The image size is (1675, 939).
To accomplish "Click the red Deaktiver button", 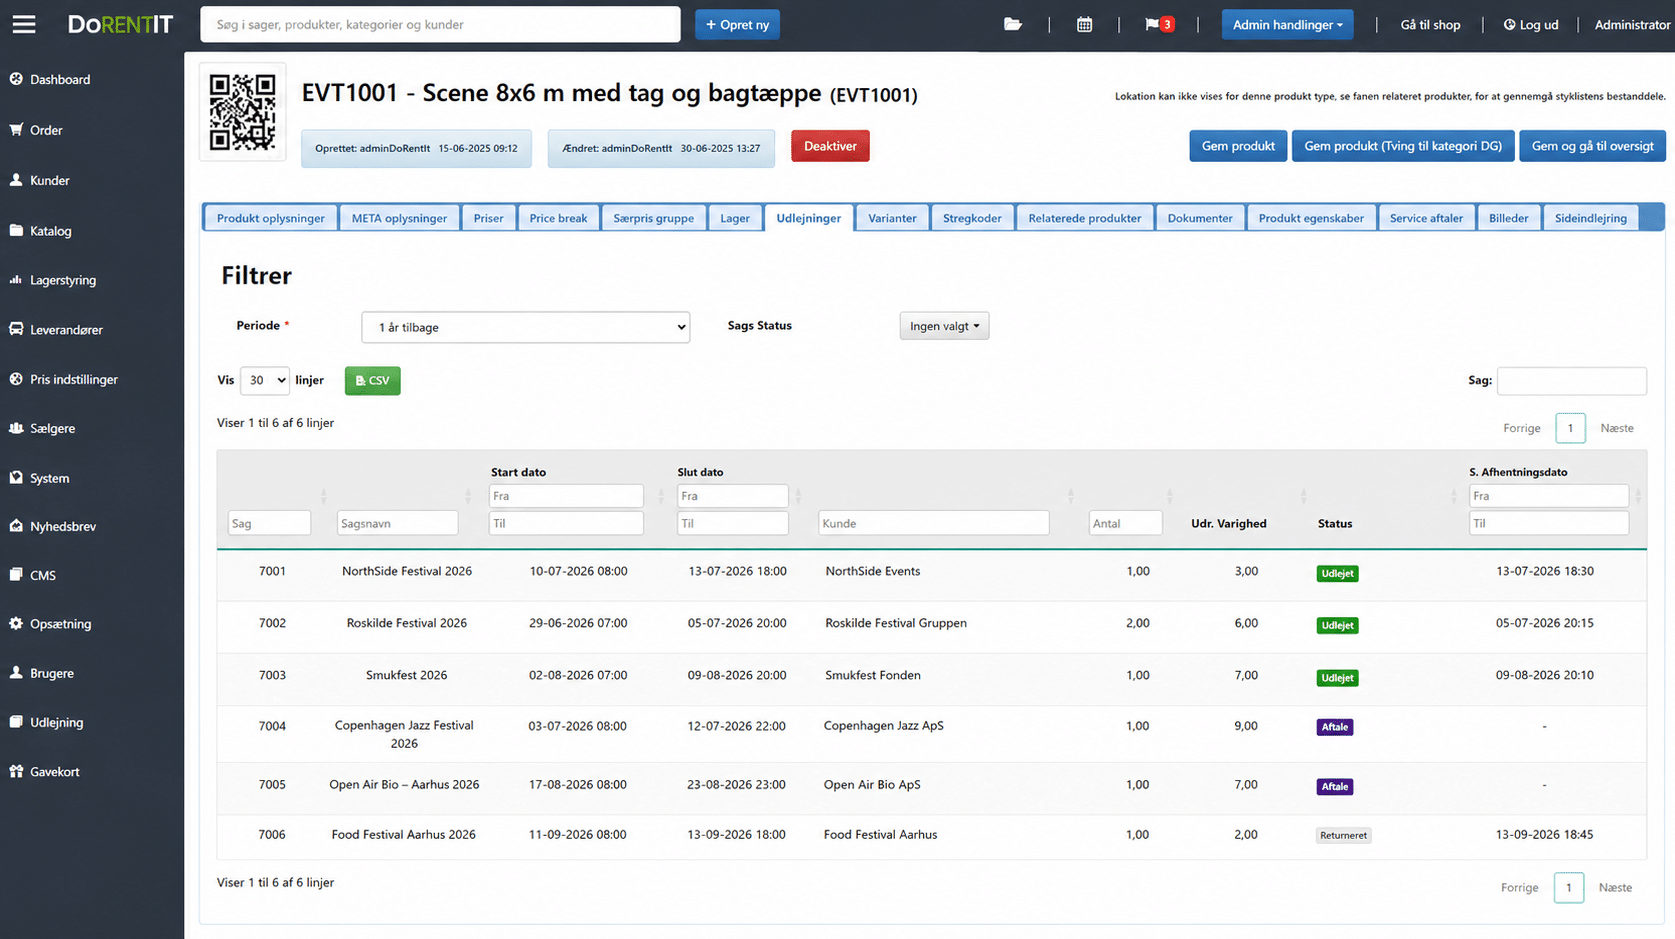I will (830, 146).
